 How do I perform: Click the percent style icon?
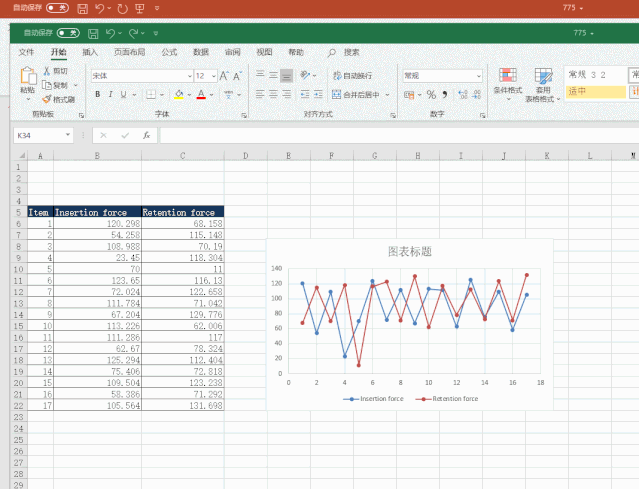[x=431, y=95]
